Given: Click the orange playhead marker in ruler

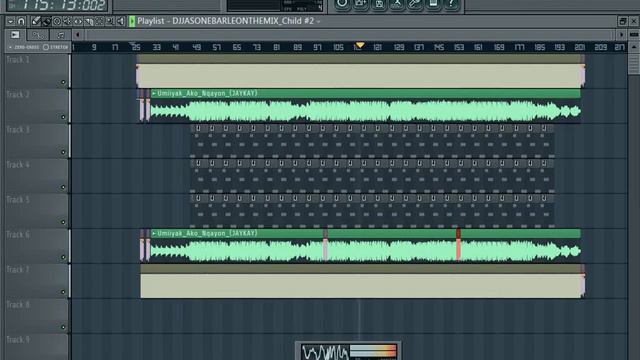Looking at the screenshot, I should pyautogui.click(x=360, y=45).
